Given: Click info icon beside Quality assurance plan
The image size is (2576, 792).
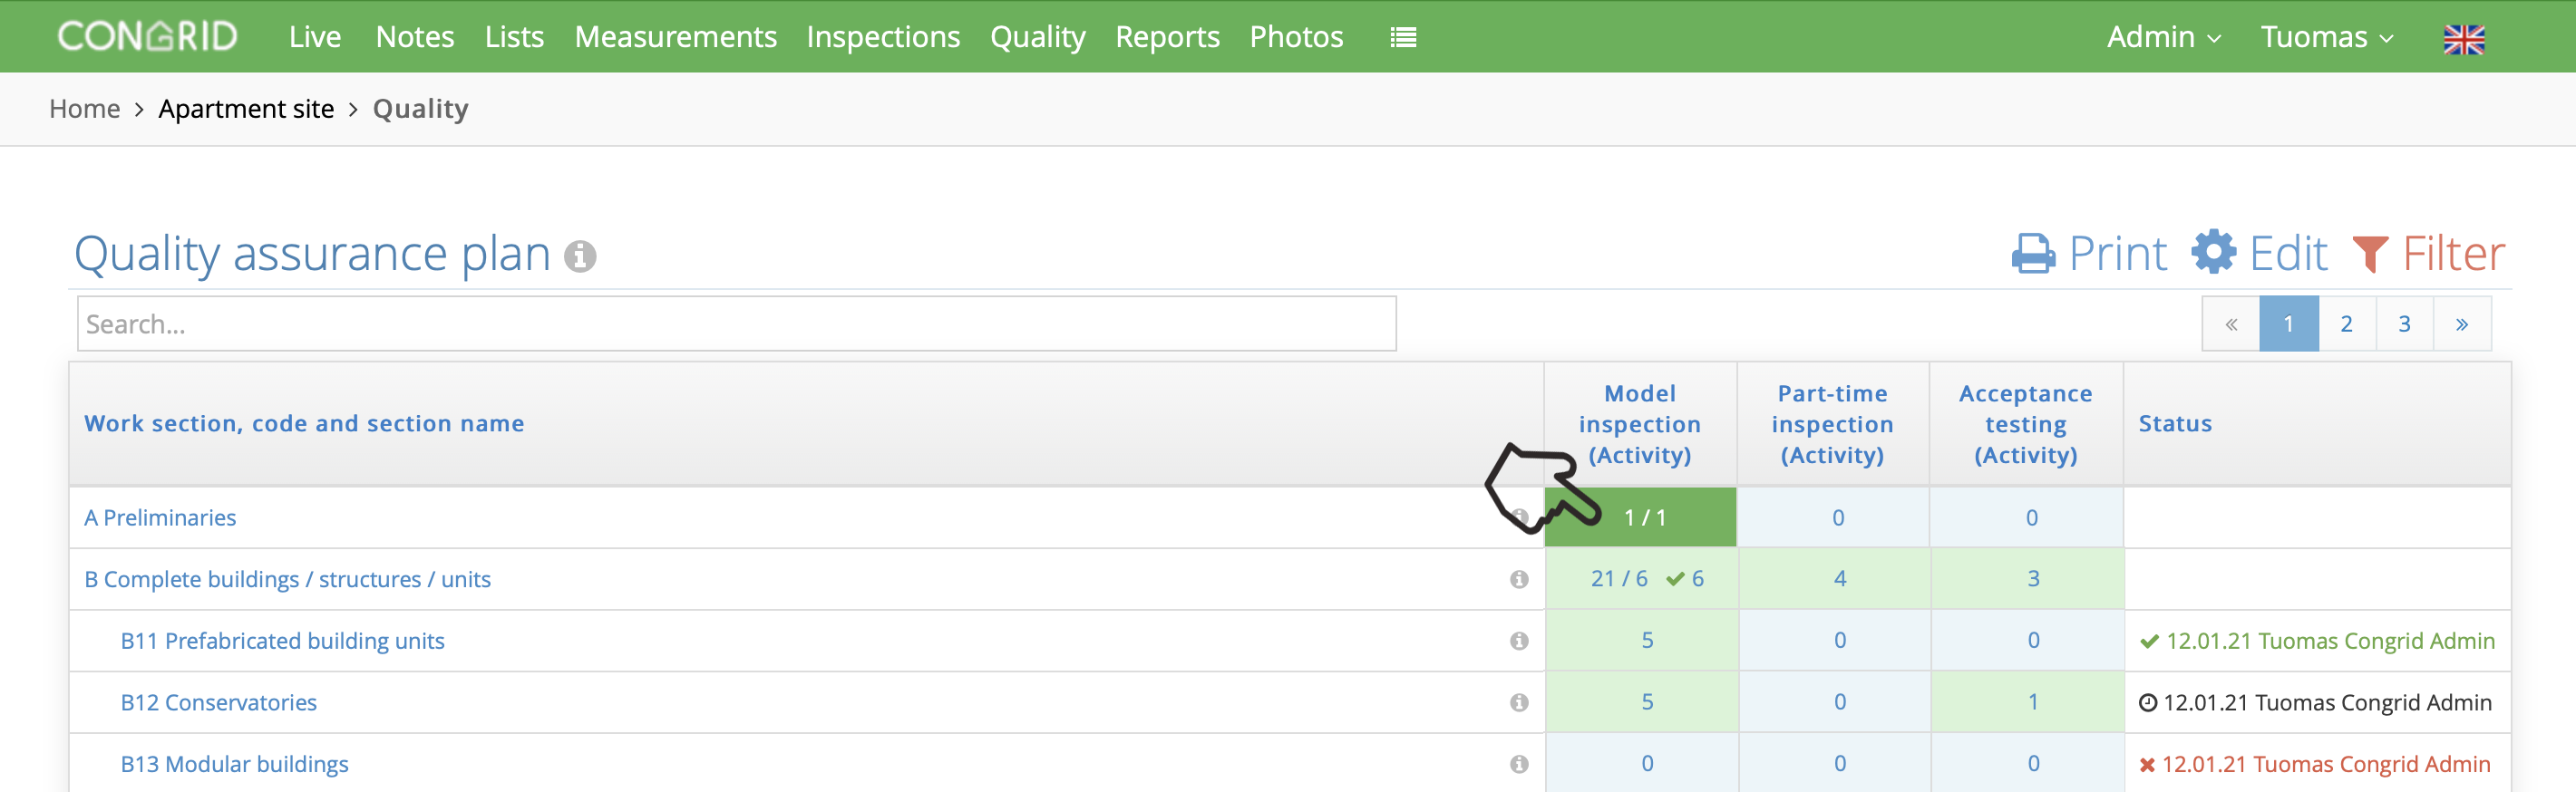Looking at the screenshot, I should pos(580,256).
